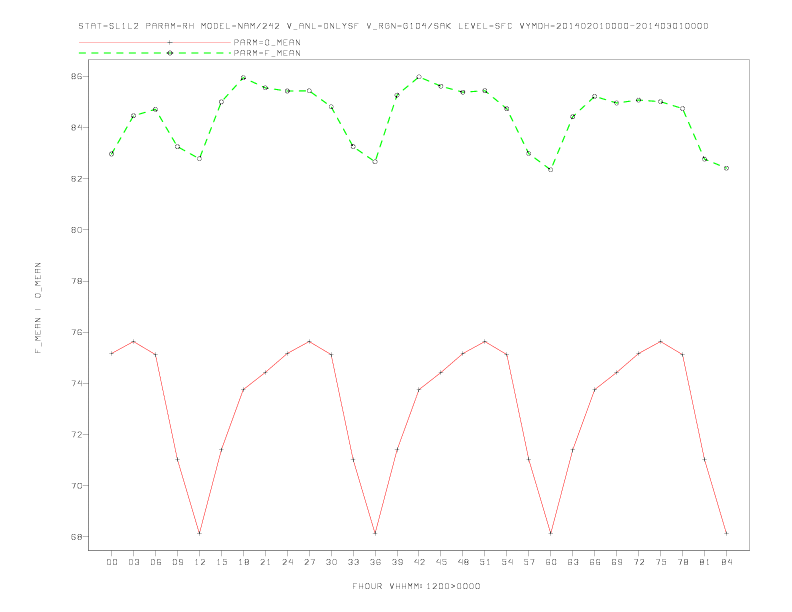Click the y-axis tick label 72
The width and height of the screenshot is (792, 612).
[76, 435]
